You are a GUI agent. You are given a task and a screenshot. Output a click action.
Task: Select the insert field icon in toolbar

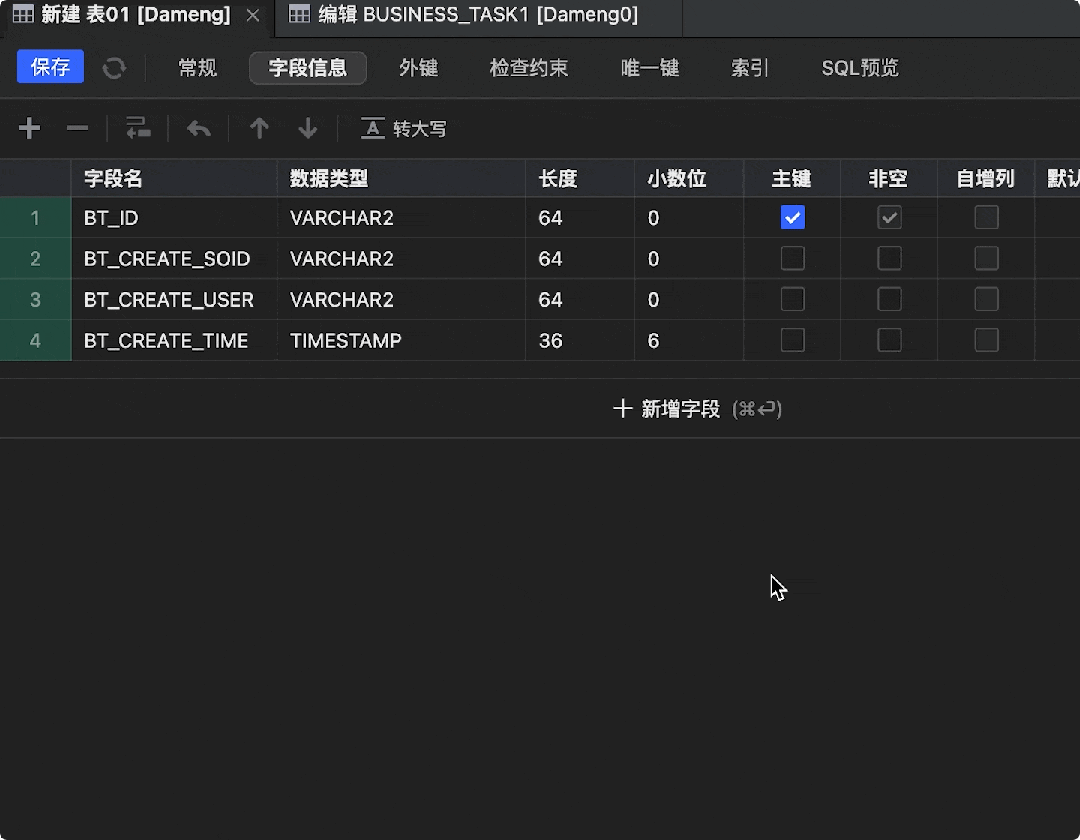pyautogui.click(x=138, y=128)
